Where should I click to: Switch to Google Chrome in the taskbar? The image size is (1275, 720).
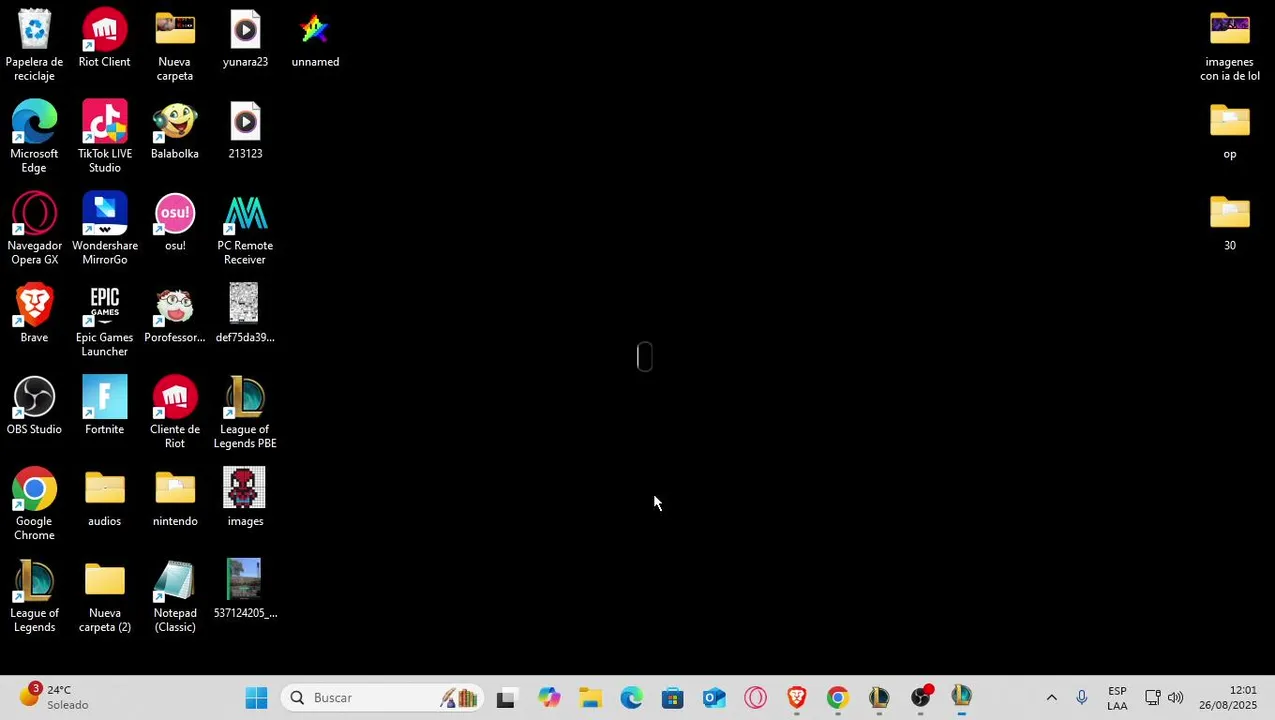point(838,698)
